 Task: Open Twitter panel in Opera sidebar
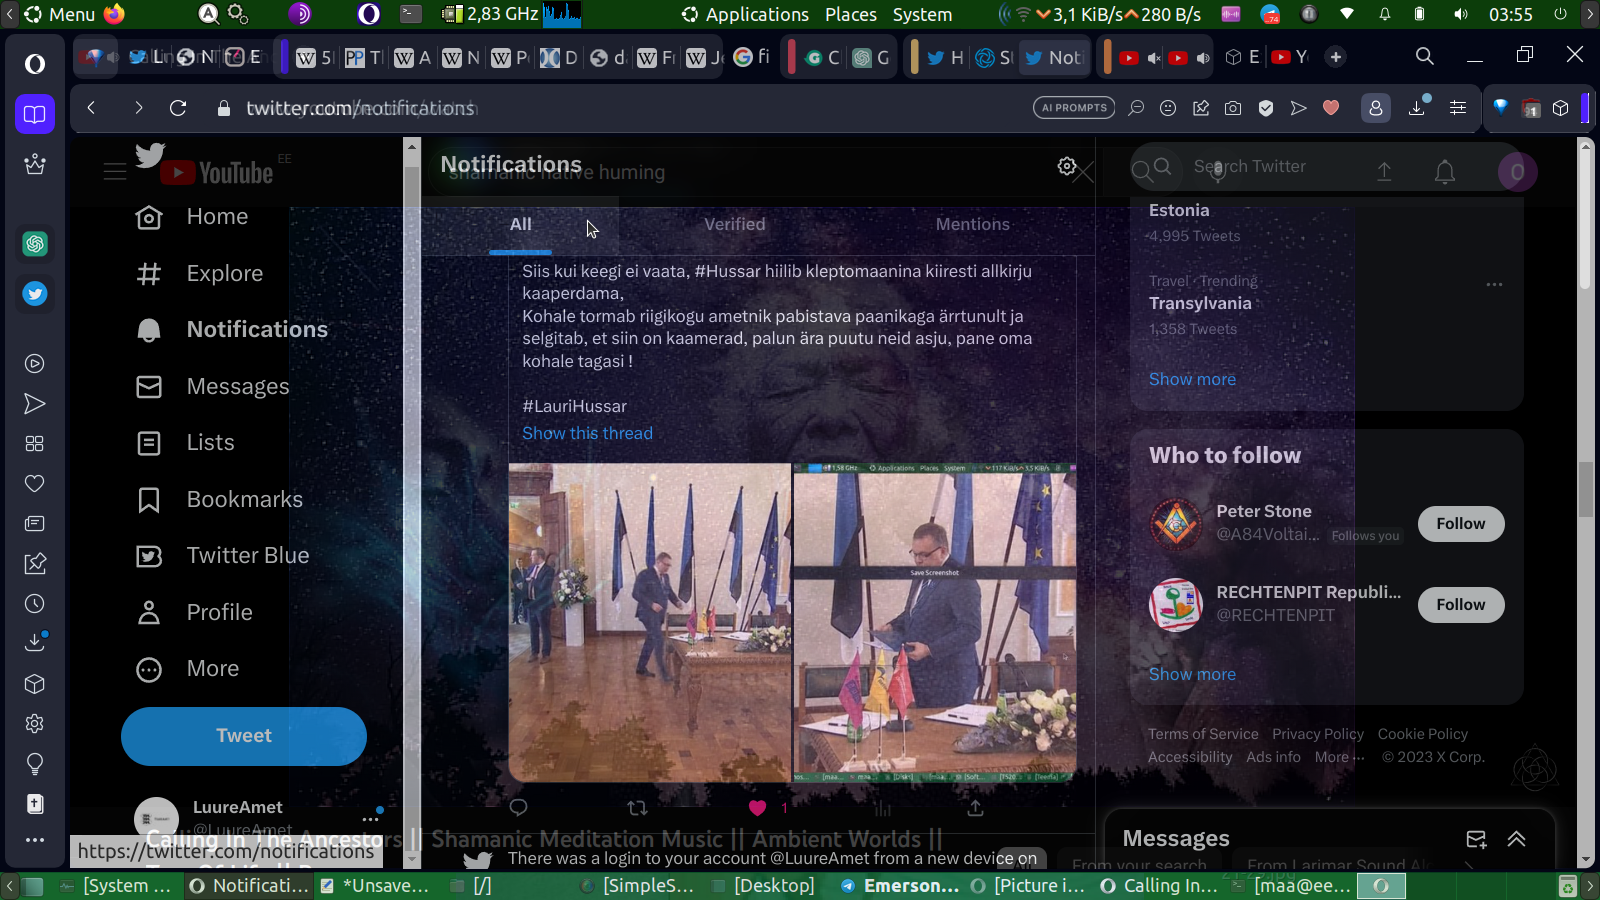click(x=35, y=294)
